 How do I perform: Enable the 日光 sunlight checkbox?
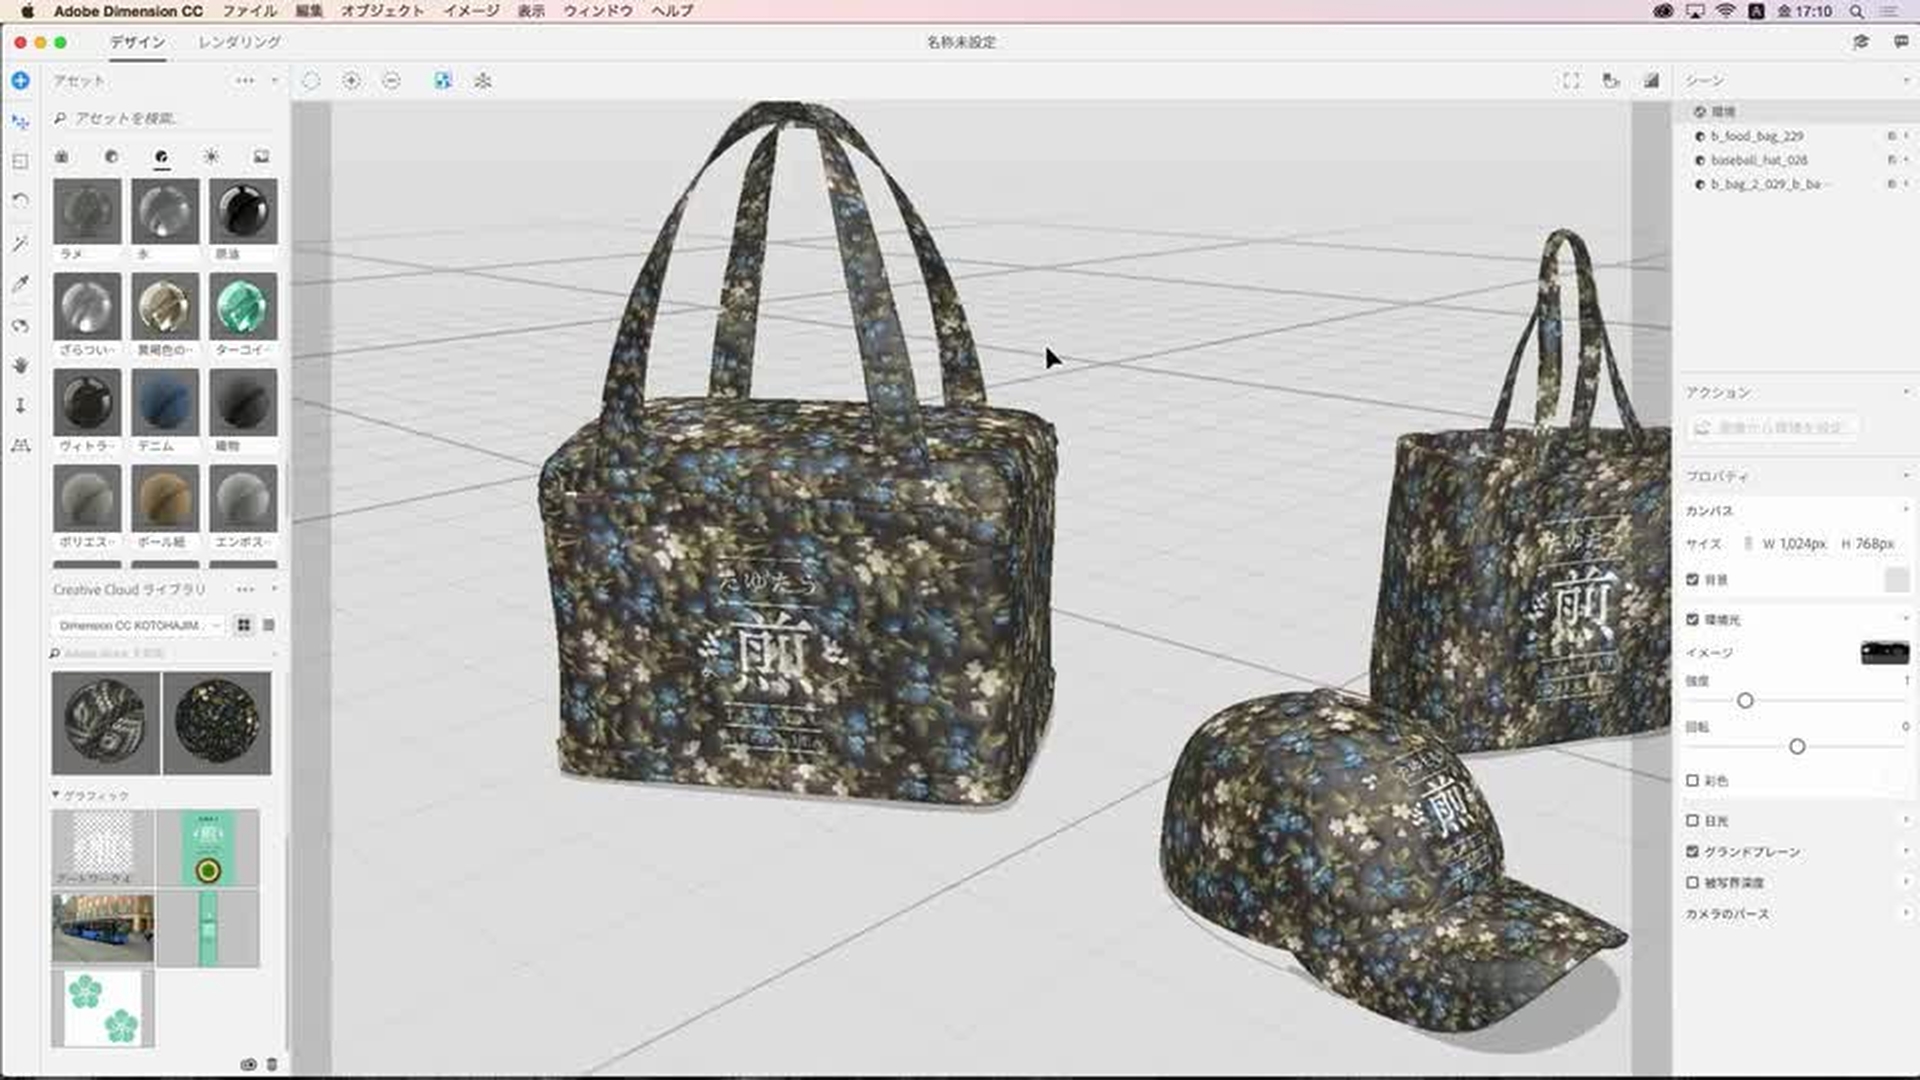tap(1692, 821)
